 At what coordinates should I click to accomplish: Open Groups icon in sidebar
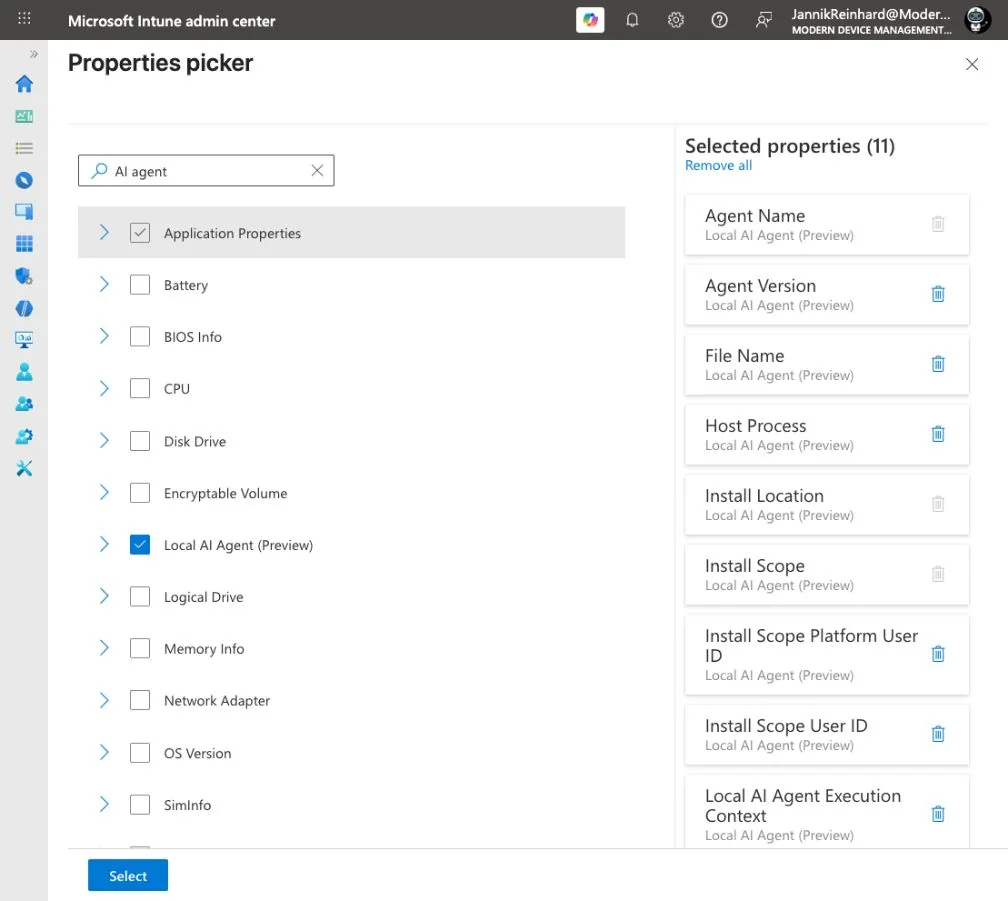coord(24,404)
